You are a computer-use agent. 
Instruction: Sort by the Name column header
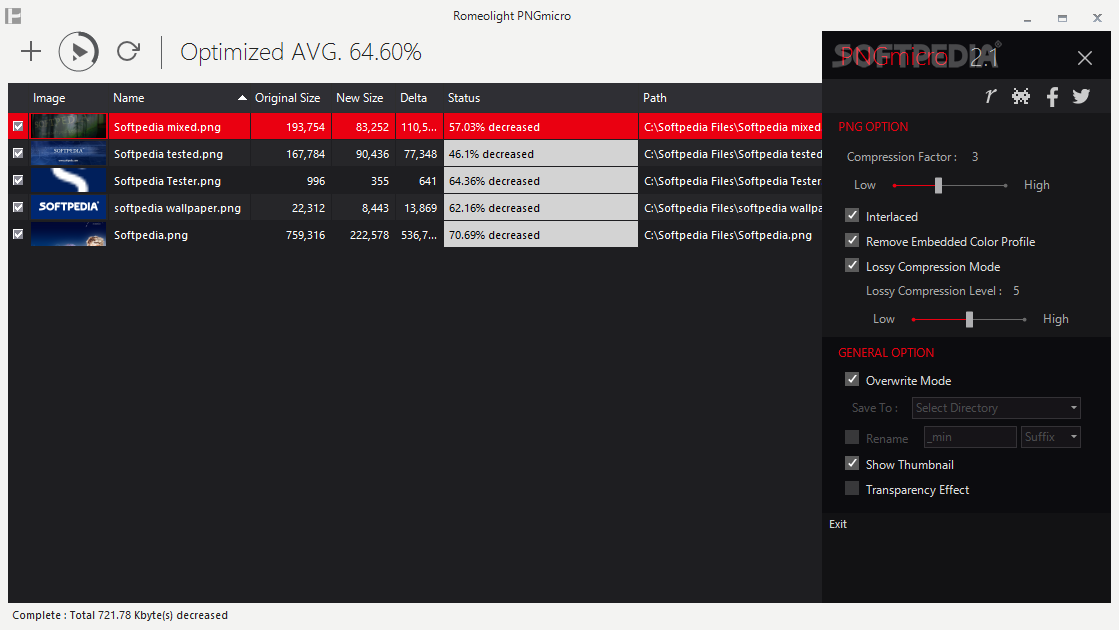click(x=178, y=98)
